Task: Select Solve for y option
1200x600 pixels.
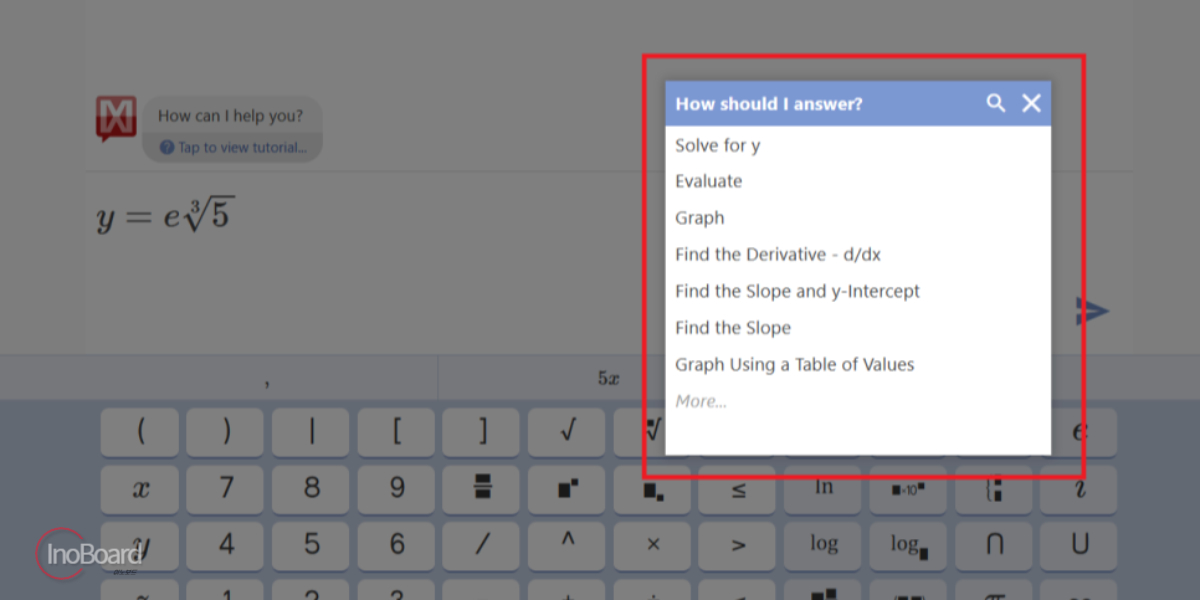Action: pyautogui.click(x=717, y=145)
